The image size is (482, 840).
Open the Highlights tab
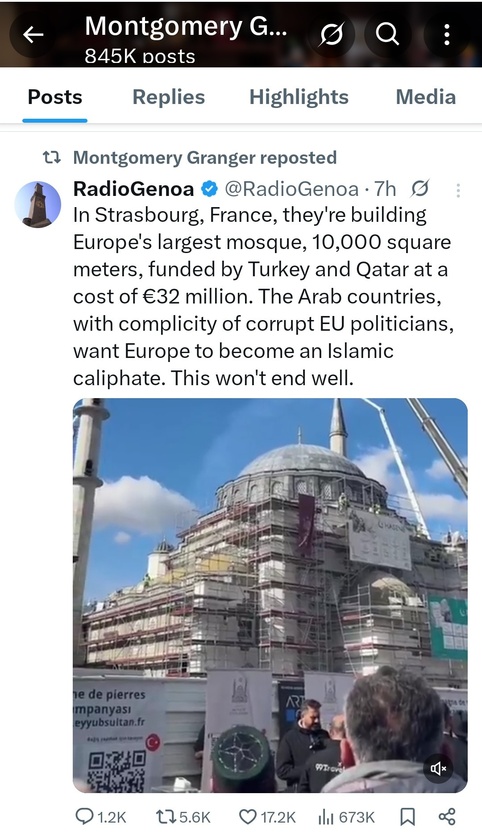[x=299, y=97]
